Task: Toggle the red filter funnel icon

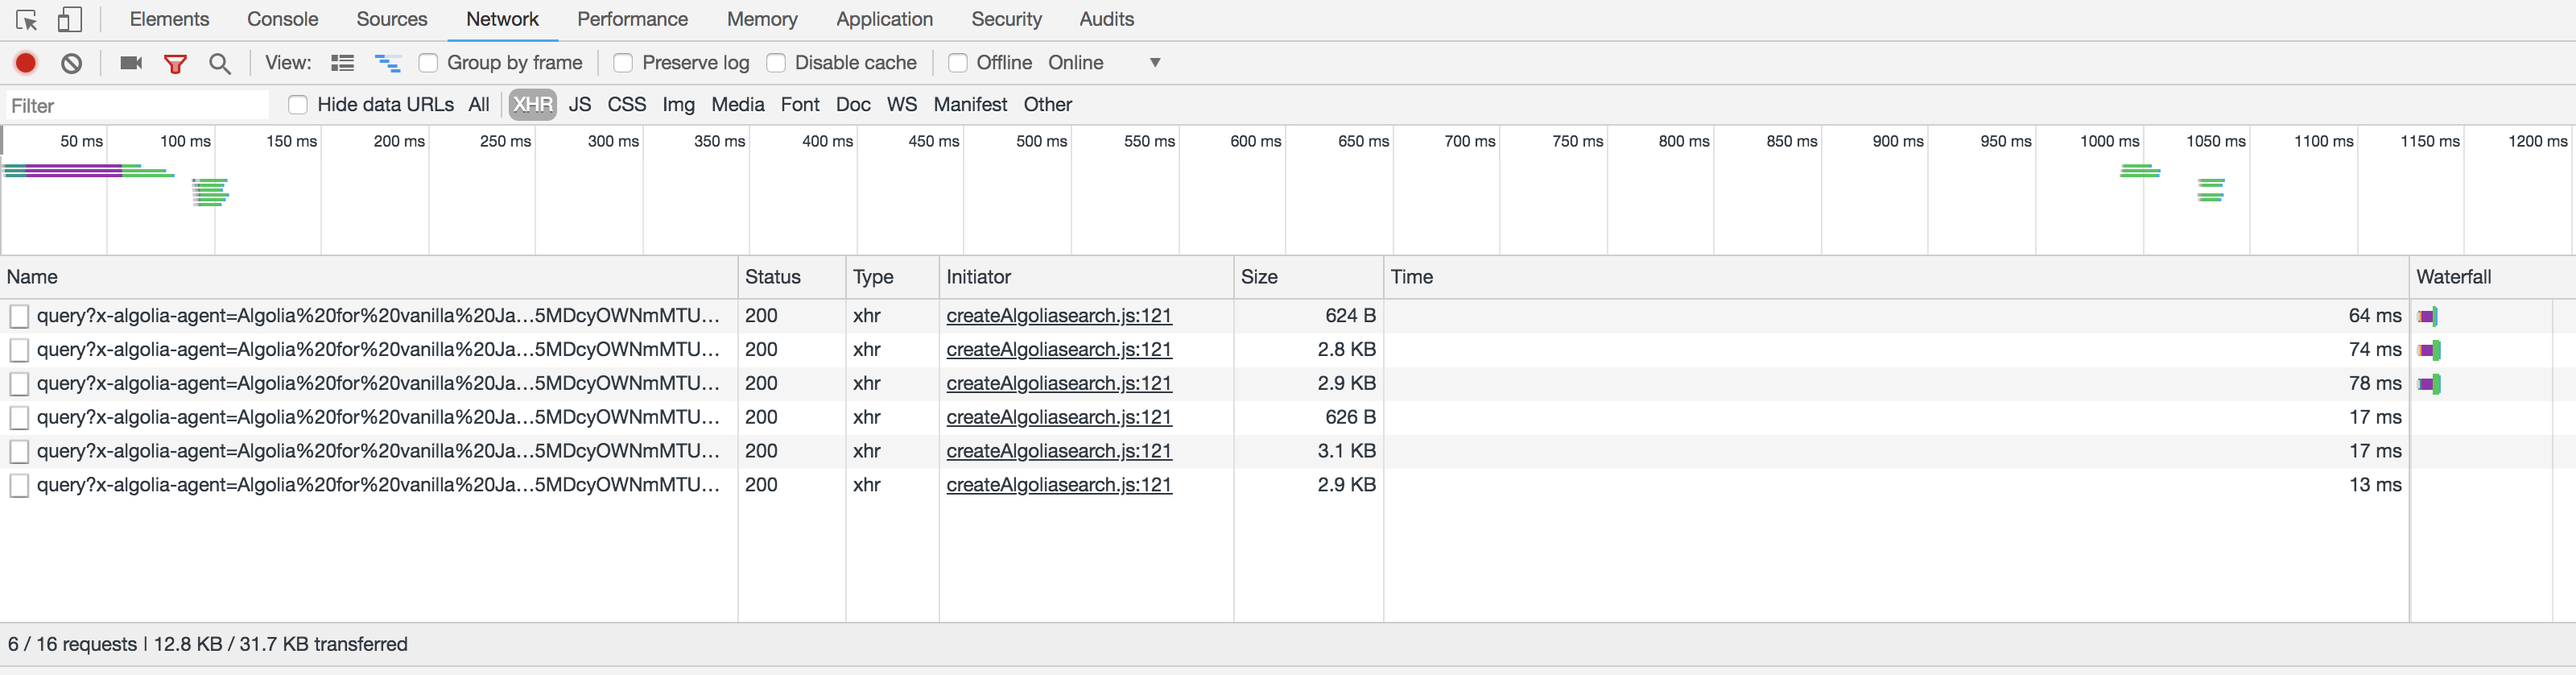Action: click(175, 63)
